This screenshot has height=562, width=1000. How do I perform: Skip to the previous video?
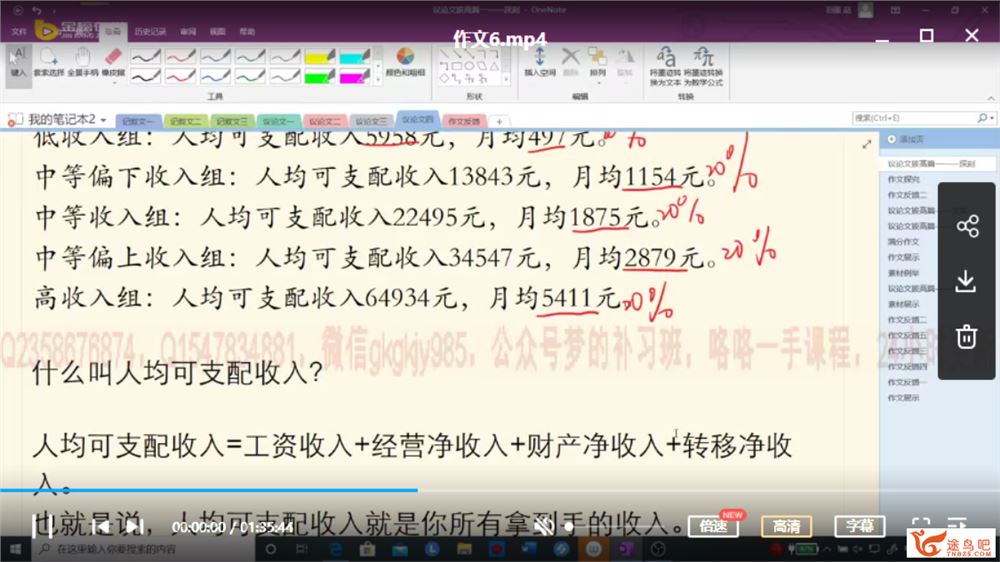[x=101, y=527]
